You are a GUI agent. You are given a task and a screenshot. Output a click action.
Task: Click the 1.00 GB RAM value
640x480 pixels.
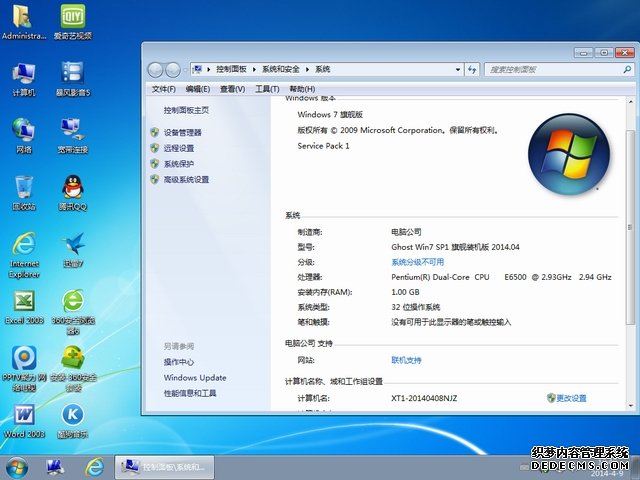coord(405,292)
